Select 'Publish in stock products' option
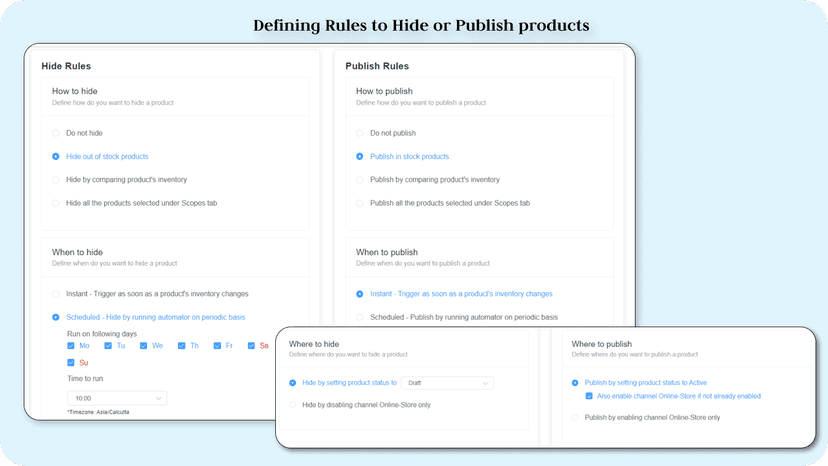 360,156
